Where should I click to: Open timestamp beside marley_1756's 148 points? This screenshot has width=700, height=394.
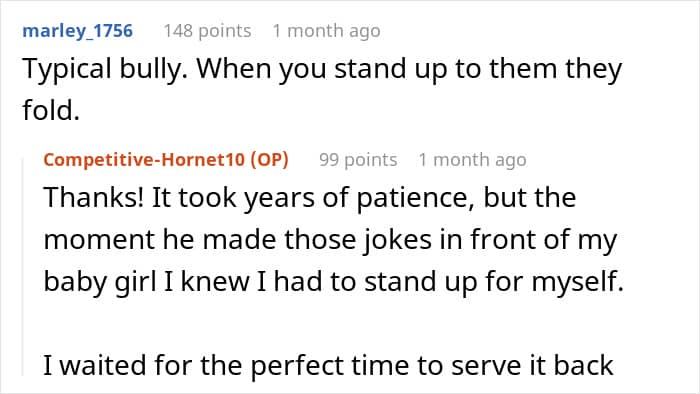point(326,31)
